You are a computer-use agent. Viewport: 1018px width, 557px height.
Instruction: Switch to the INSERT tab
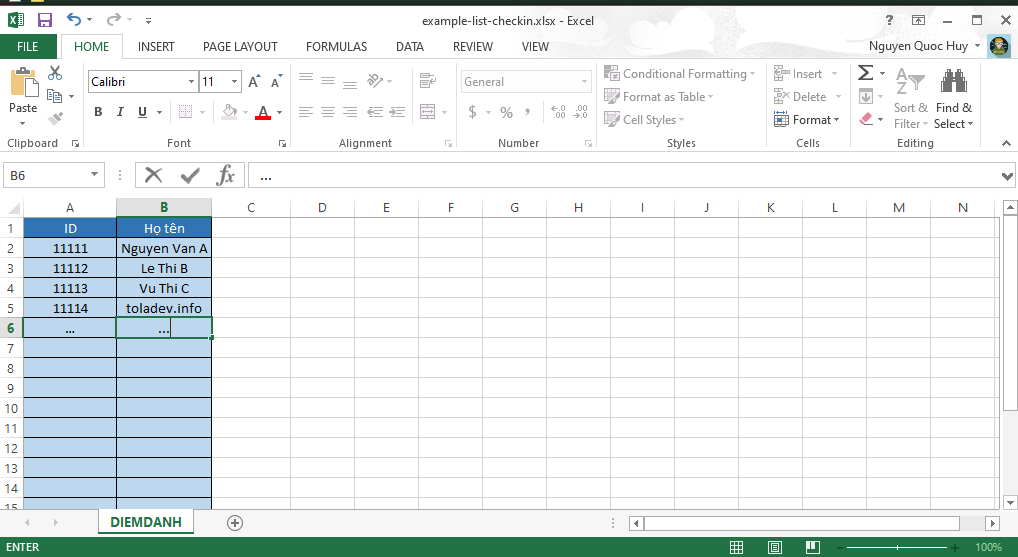pos(156,47)
